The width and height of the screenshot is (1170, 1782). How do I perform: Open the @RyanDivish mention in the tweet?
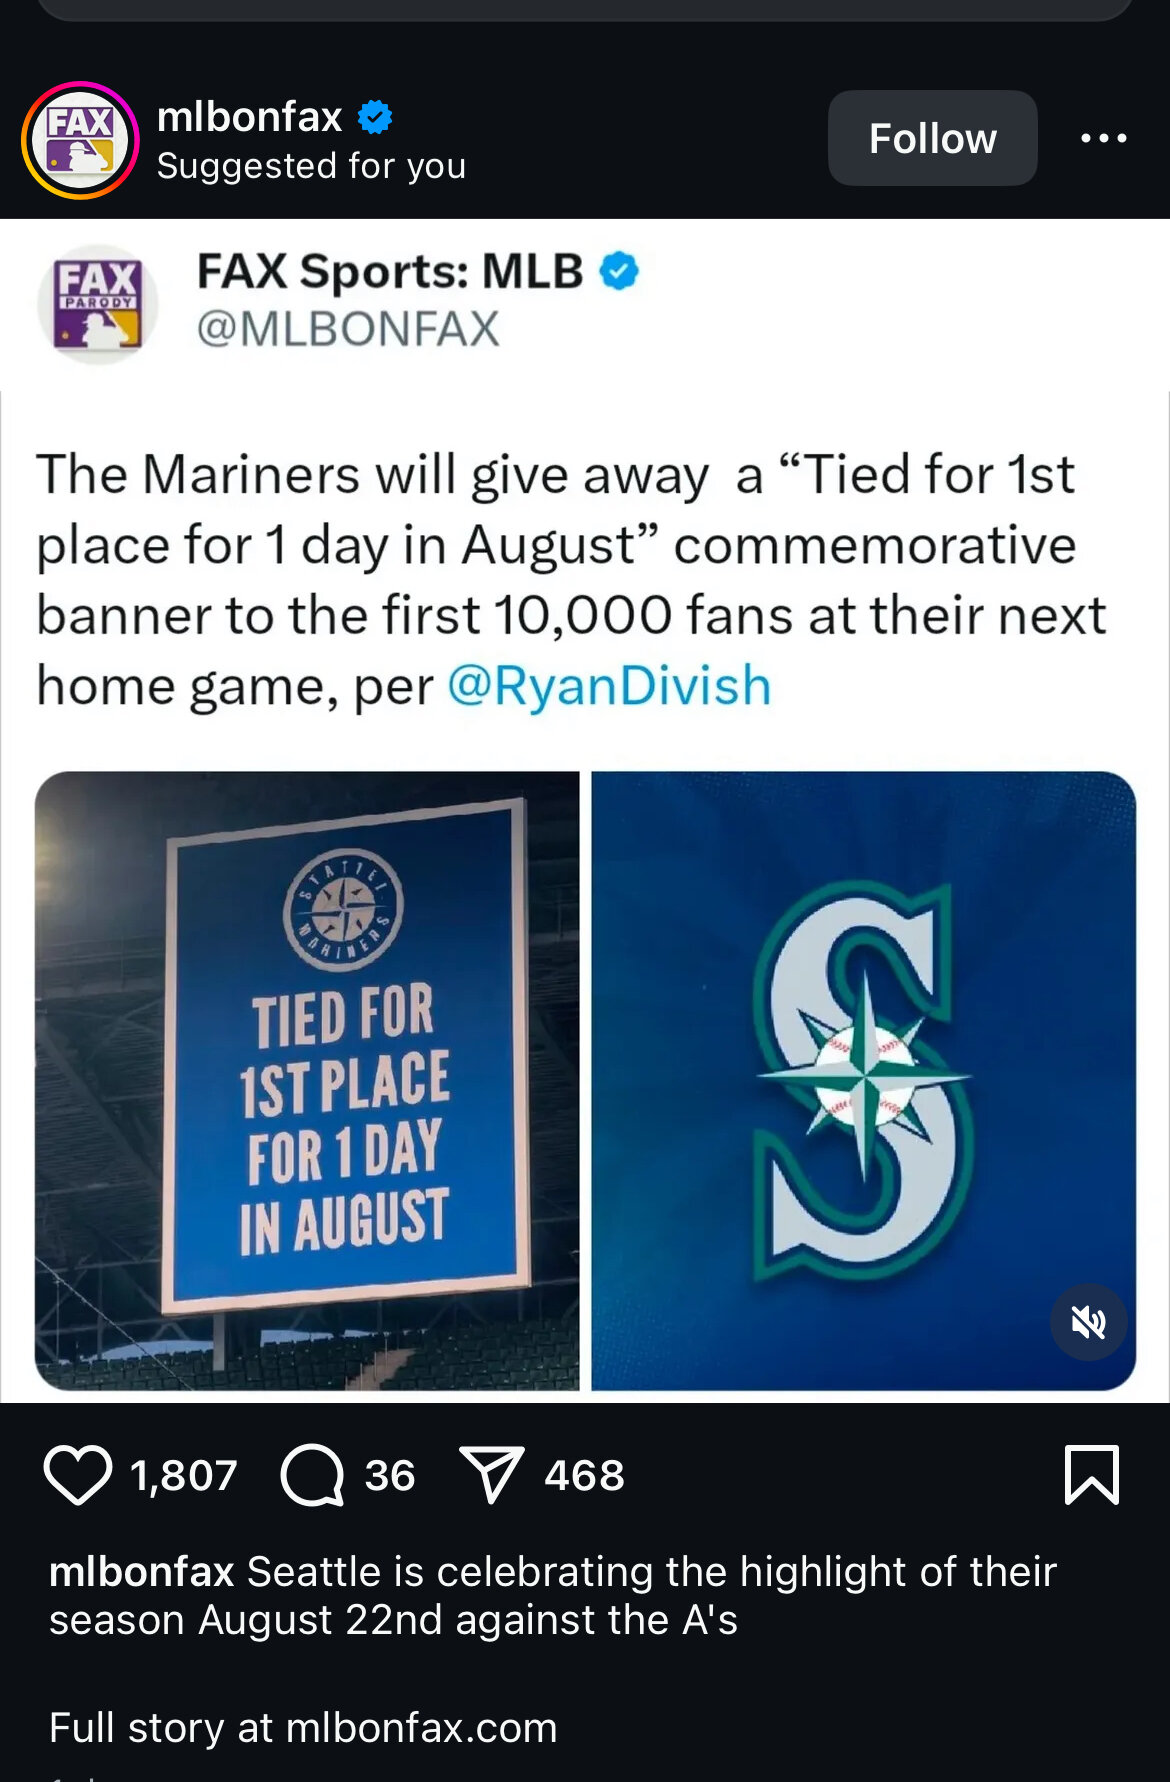coord(609,686)
